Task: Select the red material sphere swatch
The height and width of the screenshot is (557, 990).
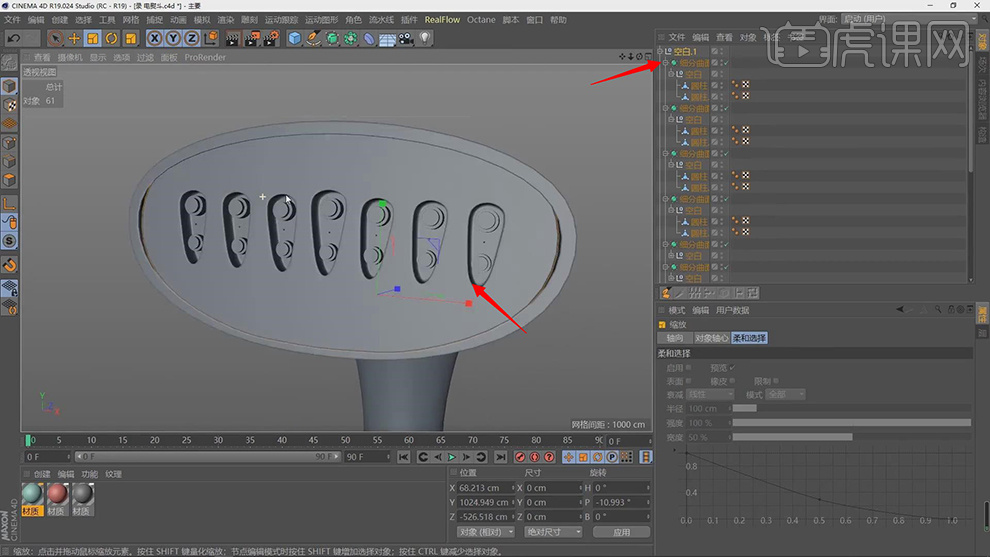Action: [58, 495]
